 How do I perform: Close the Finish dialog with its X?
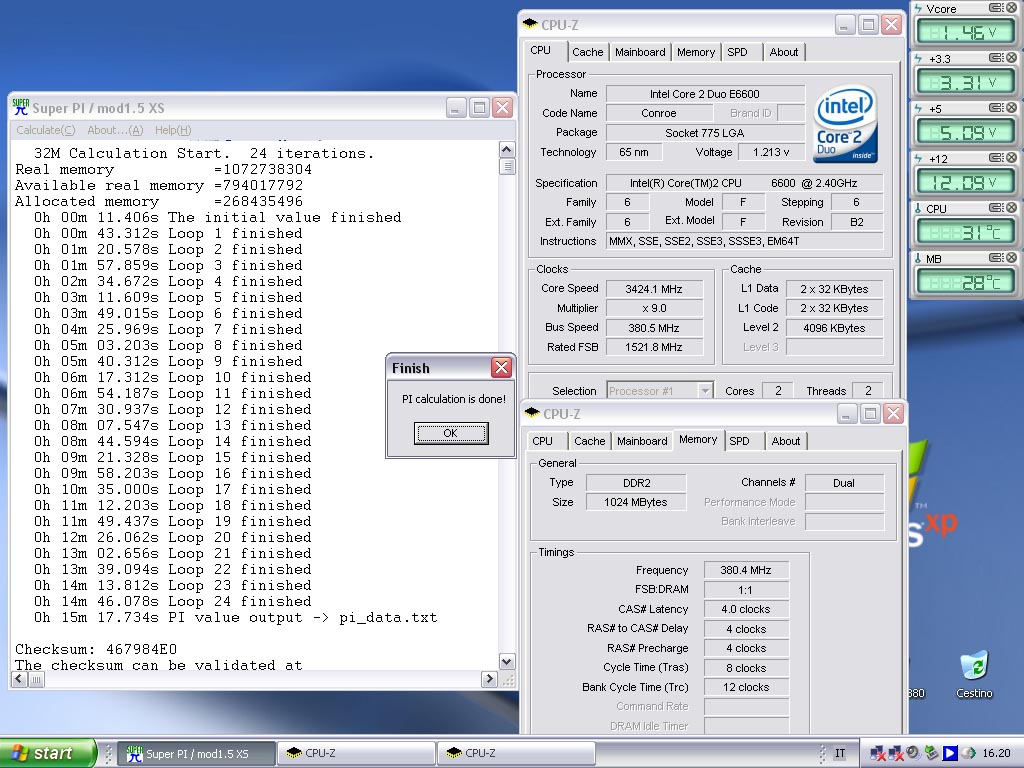pos(502,368)
